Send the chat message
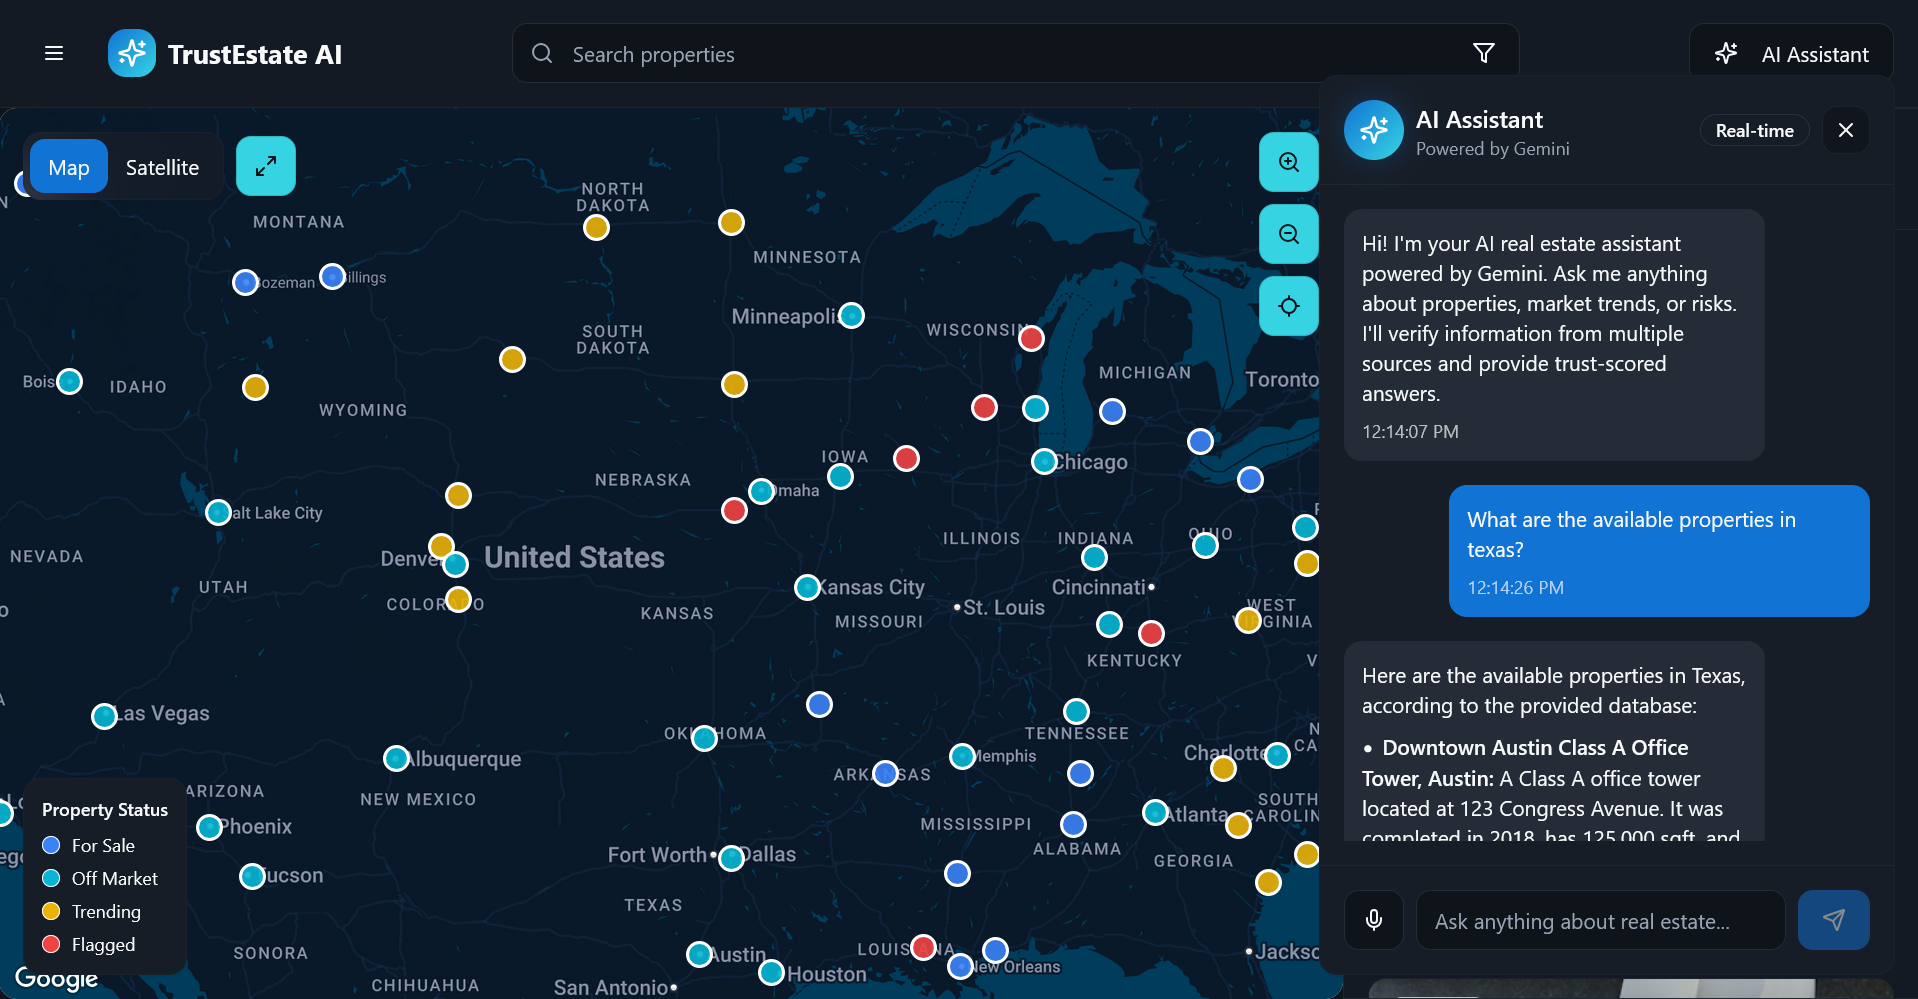 (1834, 920)
